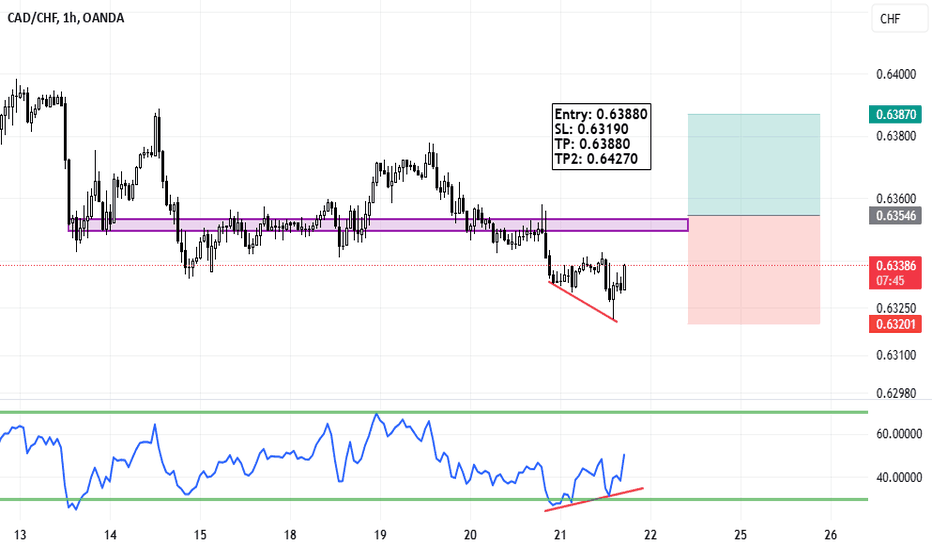
Task: Click the Entry/SL/TP text annotation box
Action: pyautogui.click(x=602, y=137)
